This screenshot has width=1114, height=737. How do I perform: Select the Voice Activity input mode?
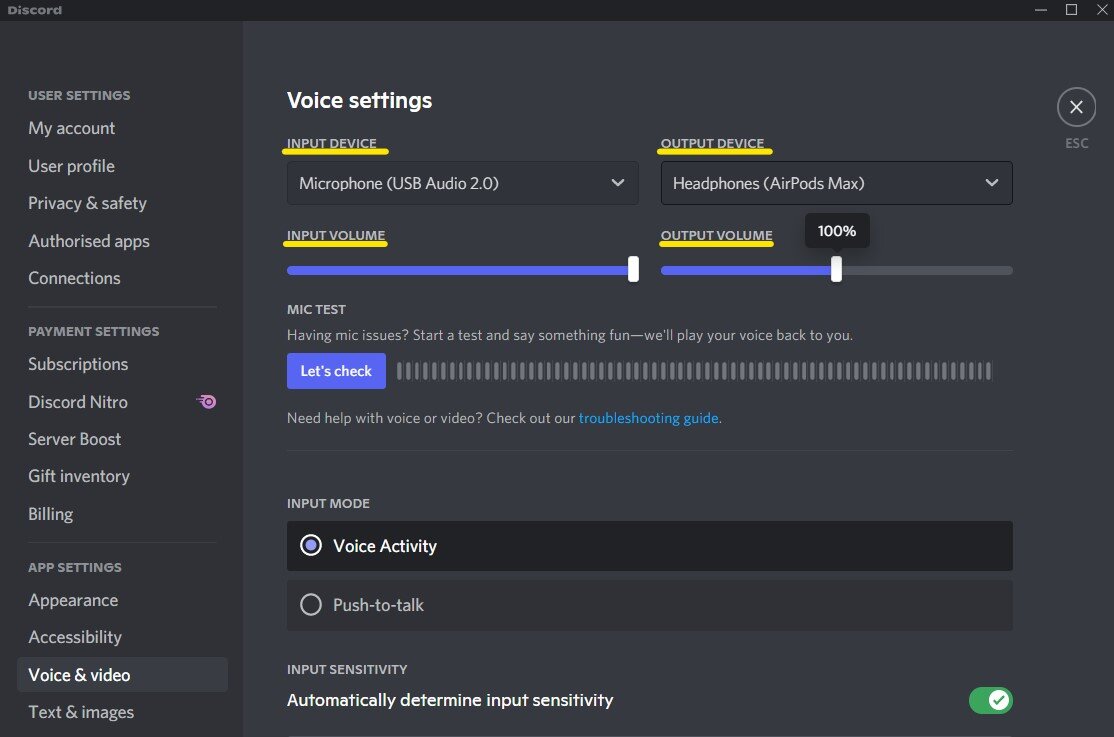[311, 546]
